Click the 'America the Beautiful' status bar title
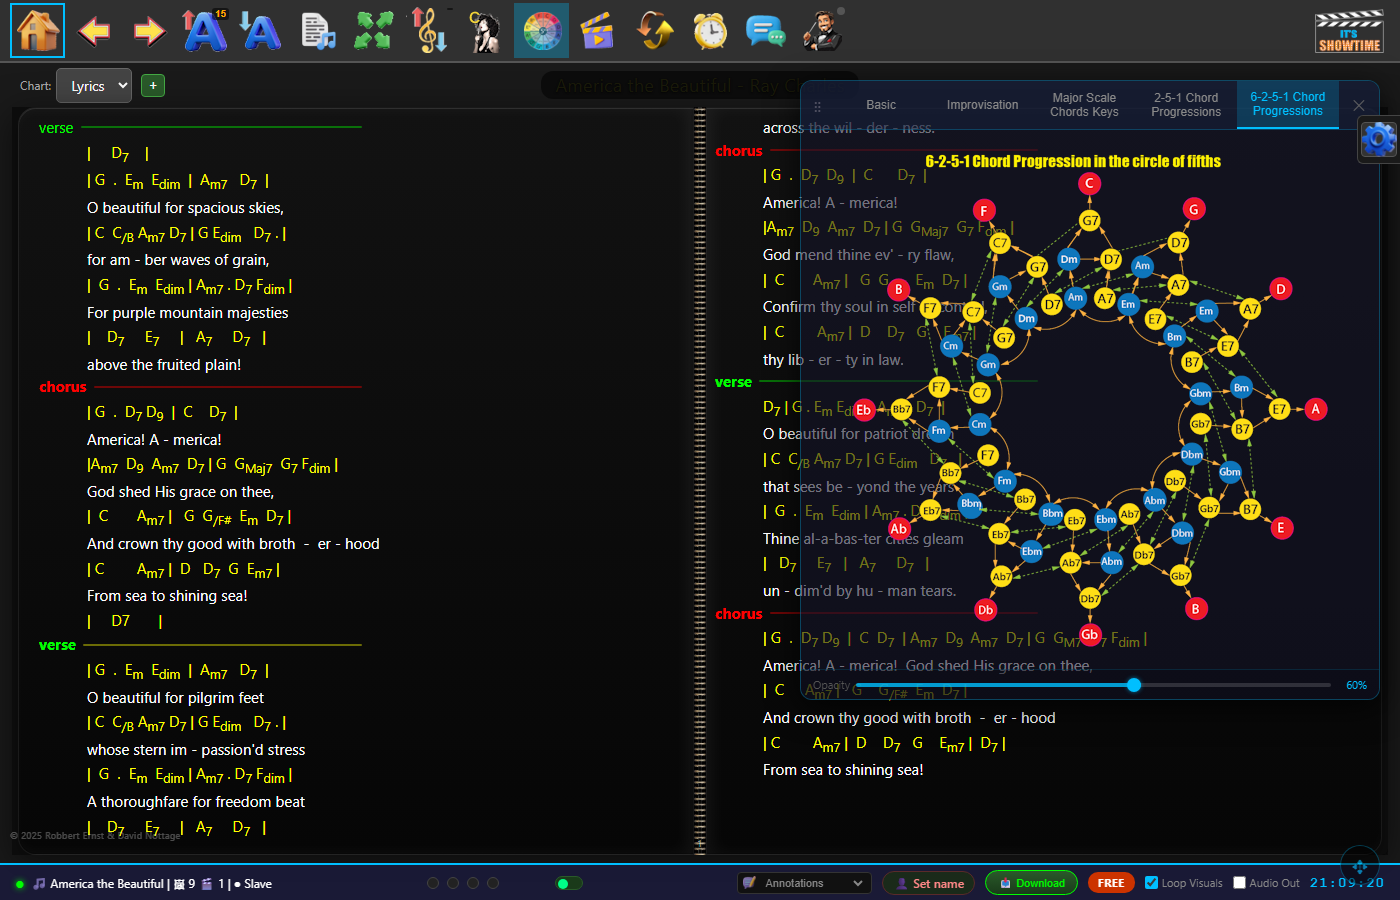Viewport: 1400px width, 900px height. (107, 884)
